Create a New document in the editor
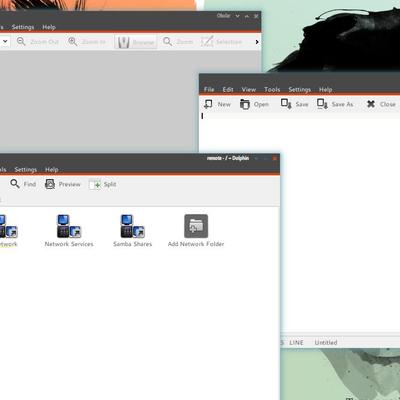 [x=217, y=104]
